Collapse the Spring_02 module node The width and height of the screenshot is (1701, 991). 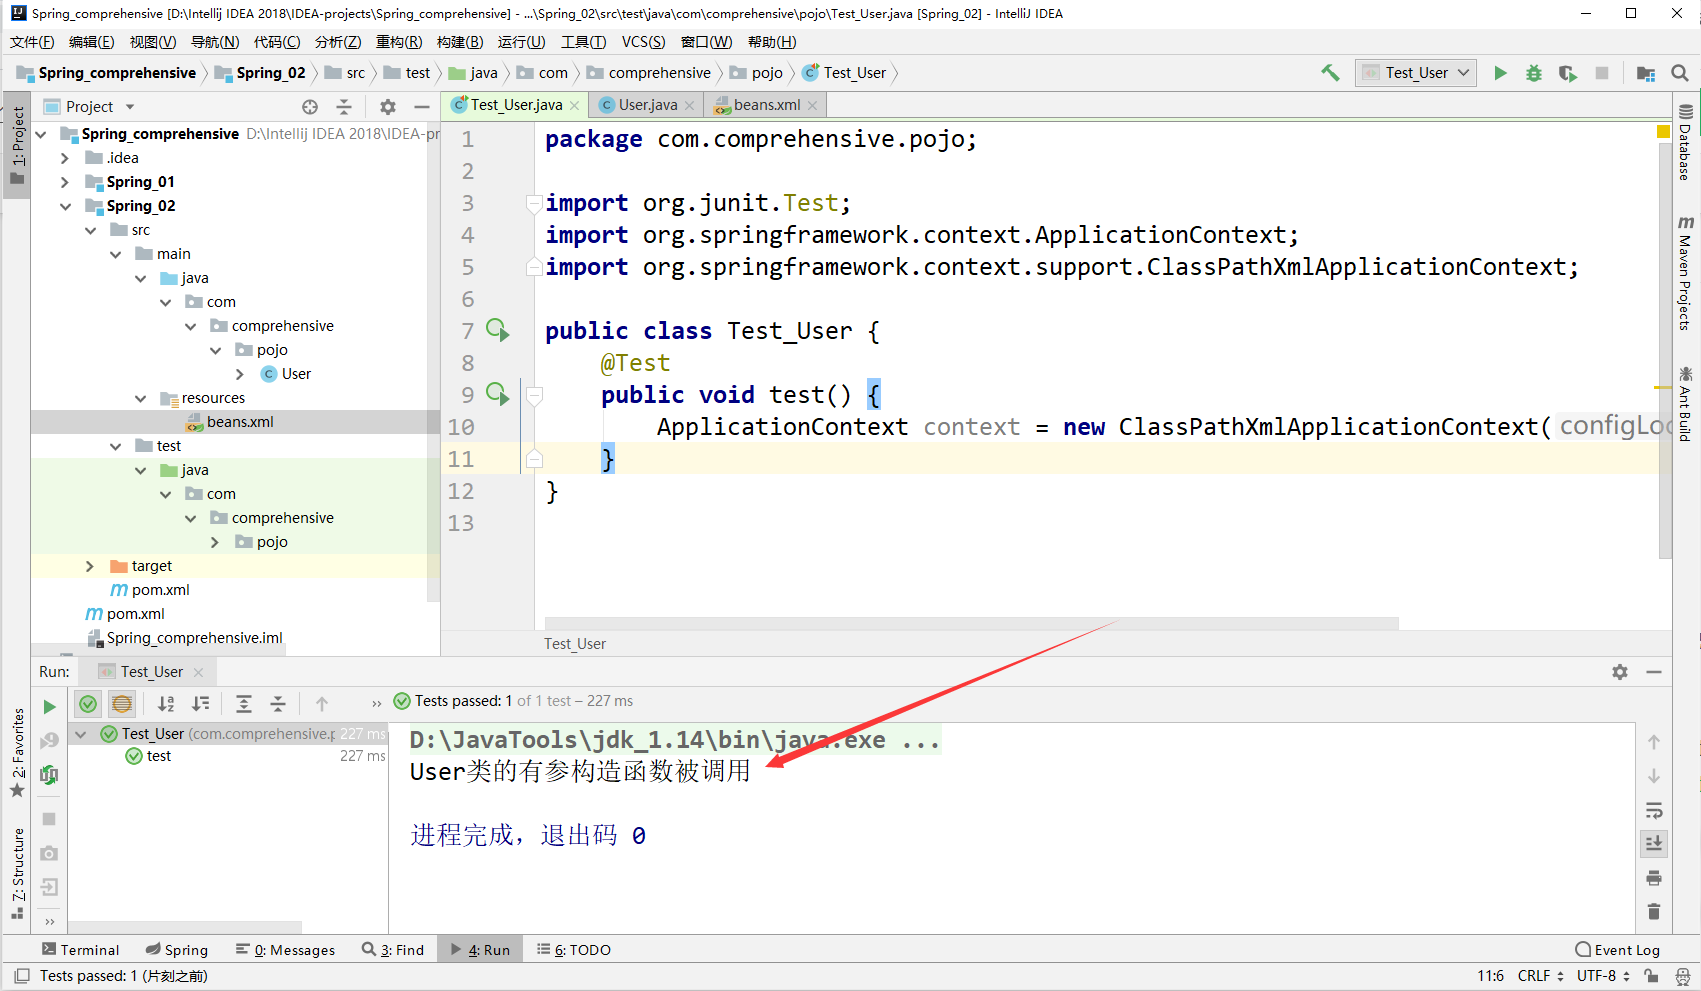coord(65,206)
